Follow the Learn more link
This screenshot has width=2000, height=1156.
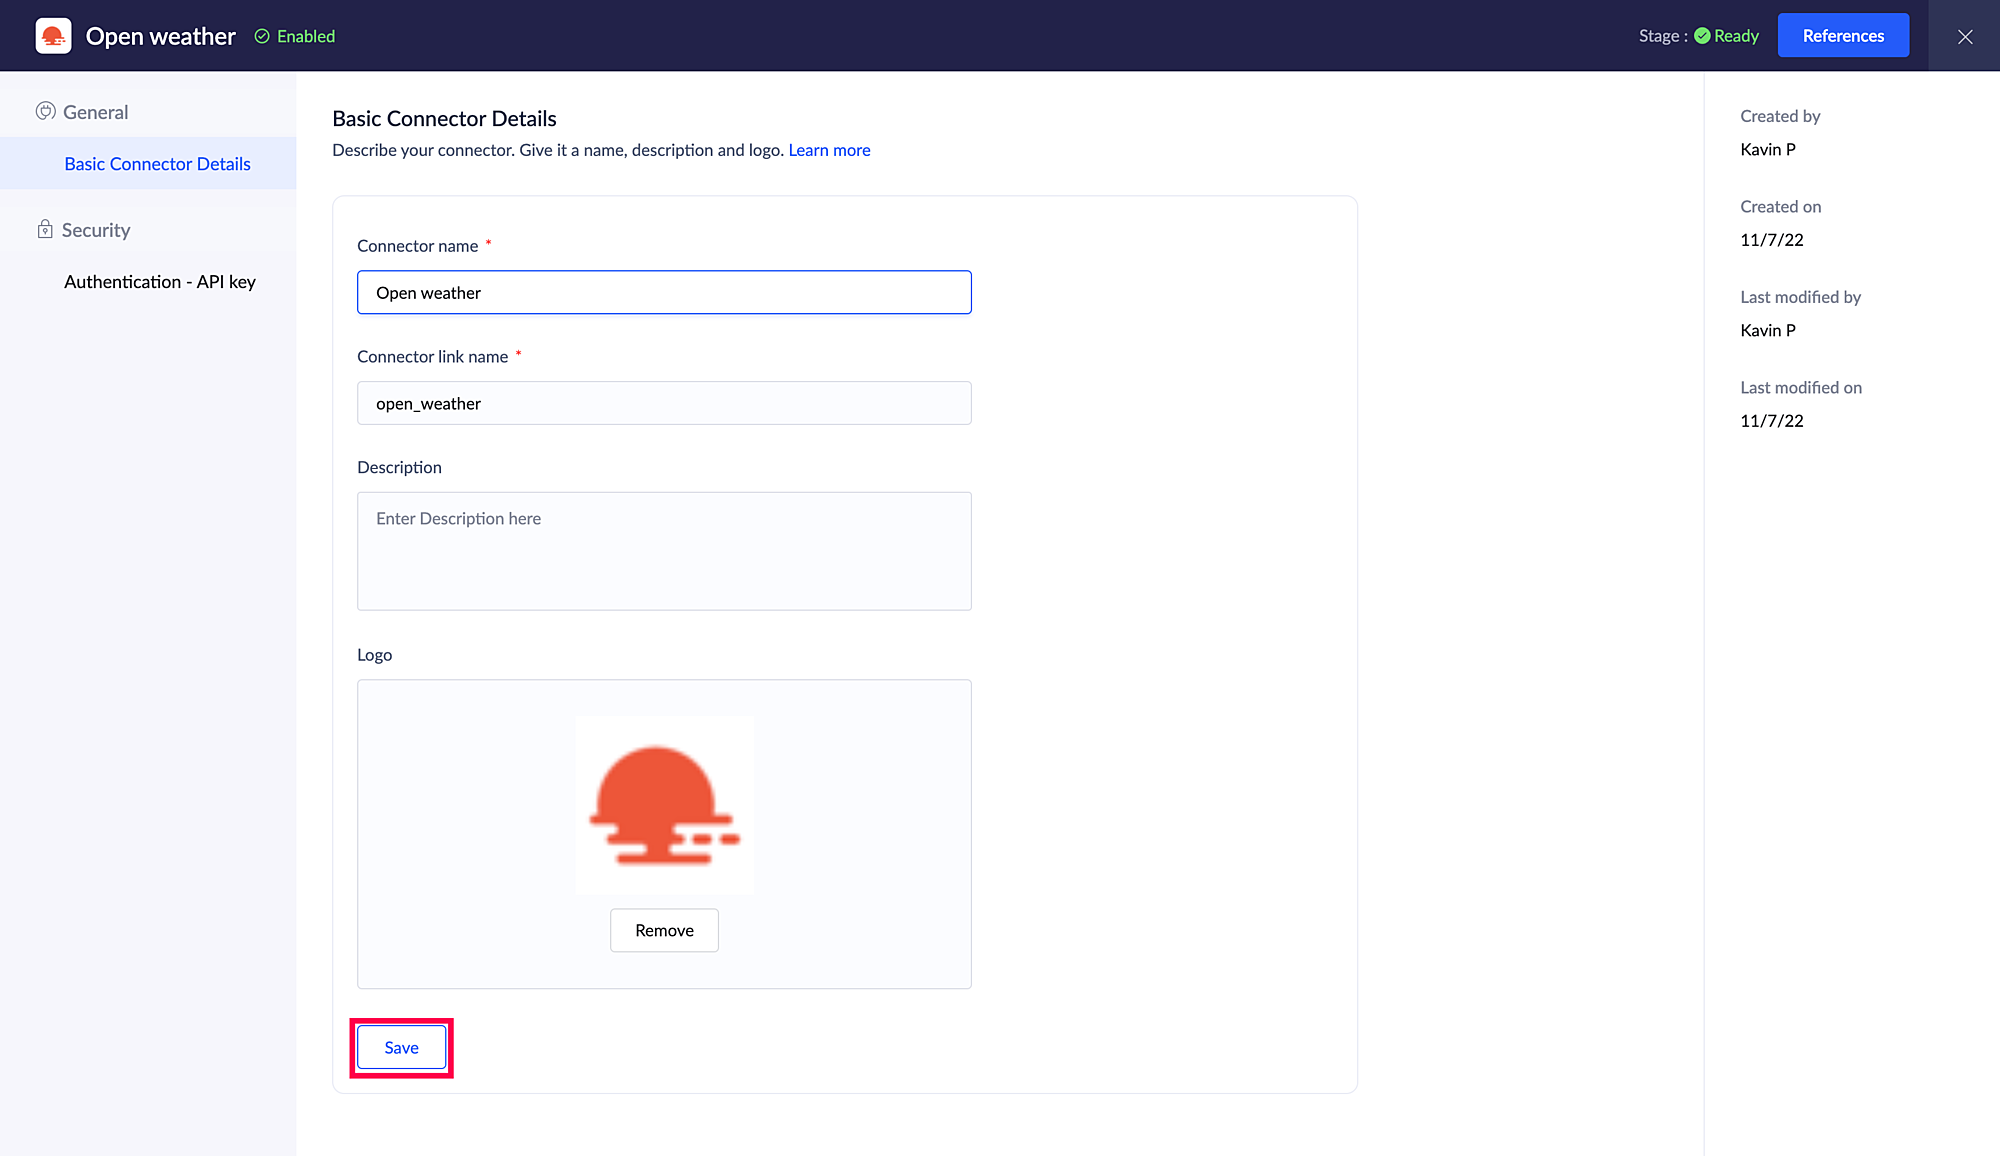coord(829,150)
